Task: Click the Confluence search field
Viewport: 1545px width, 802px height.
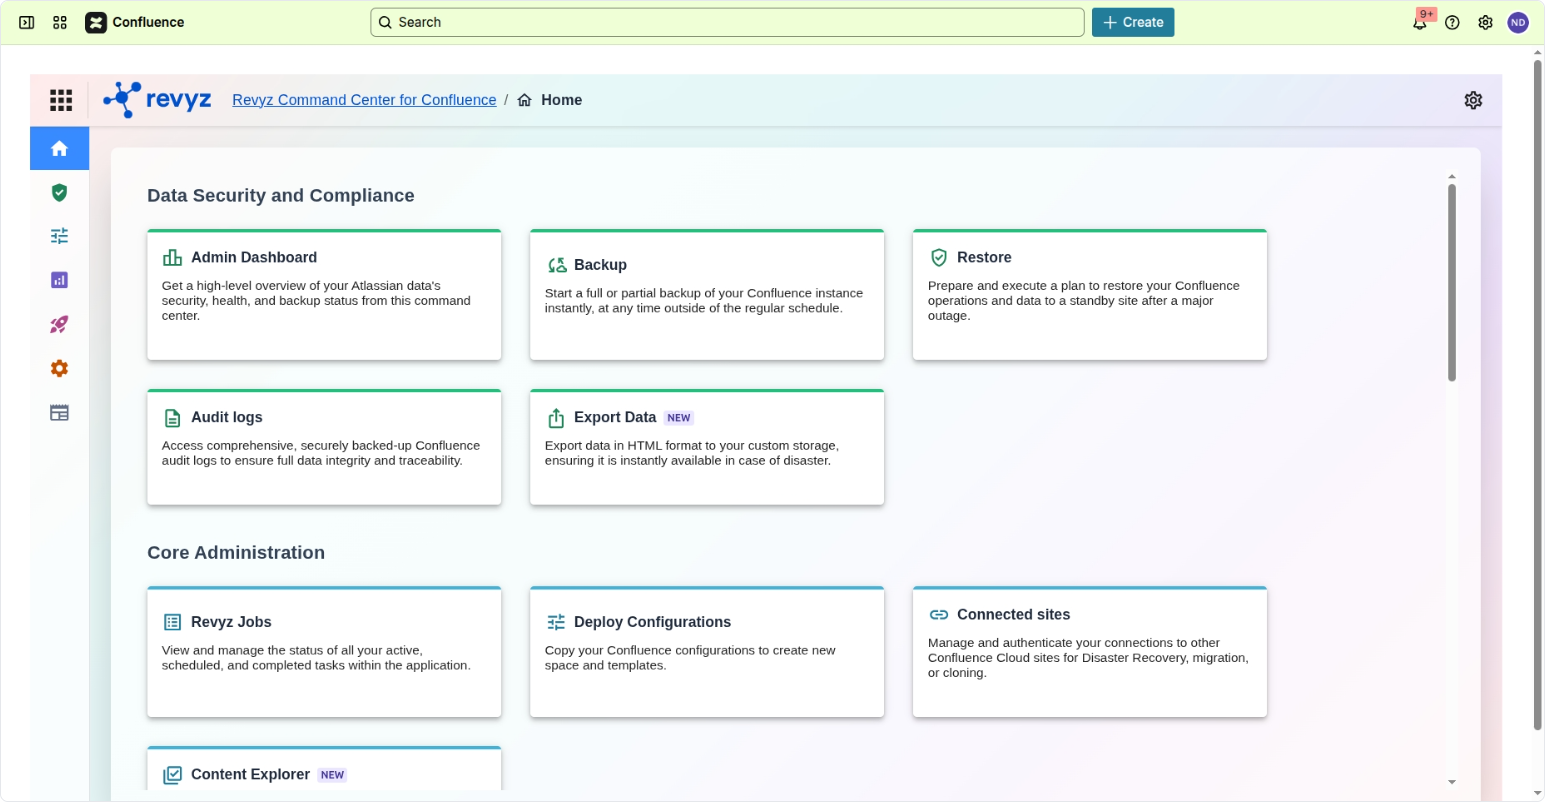Action: click(727, 22)
